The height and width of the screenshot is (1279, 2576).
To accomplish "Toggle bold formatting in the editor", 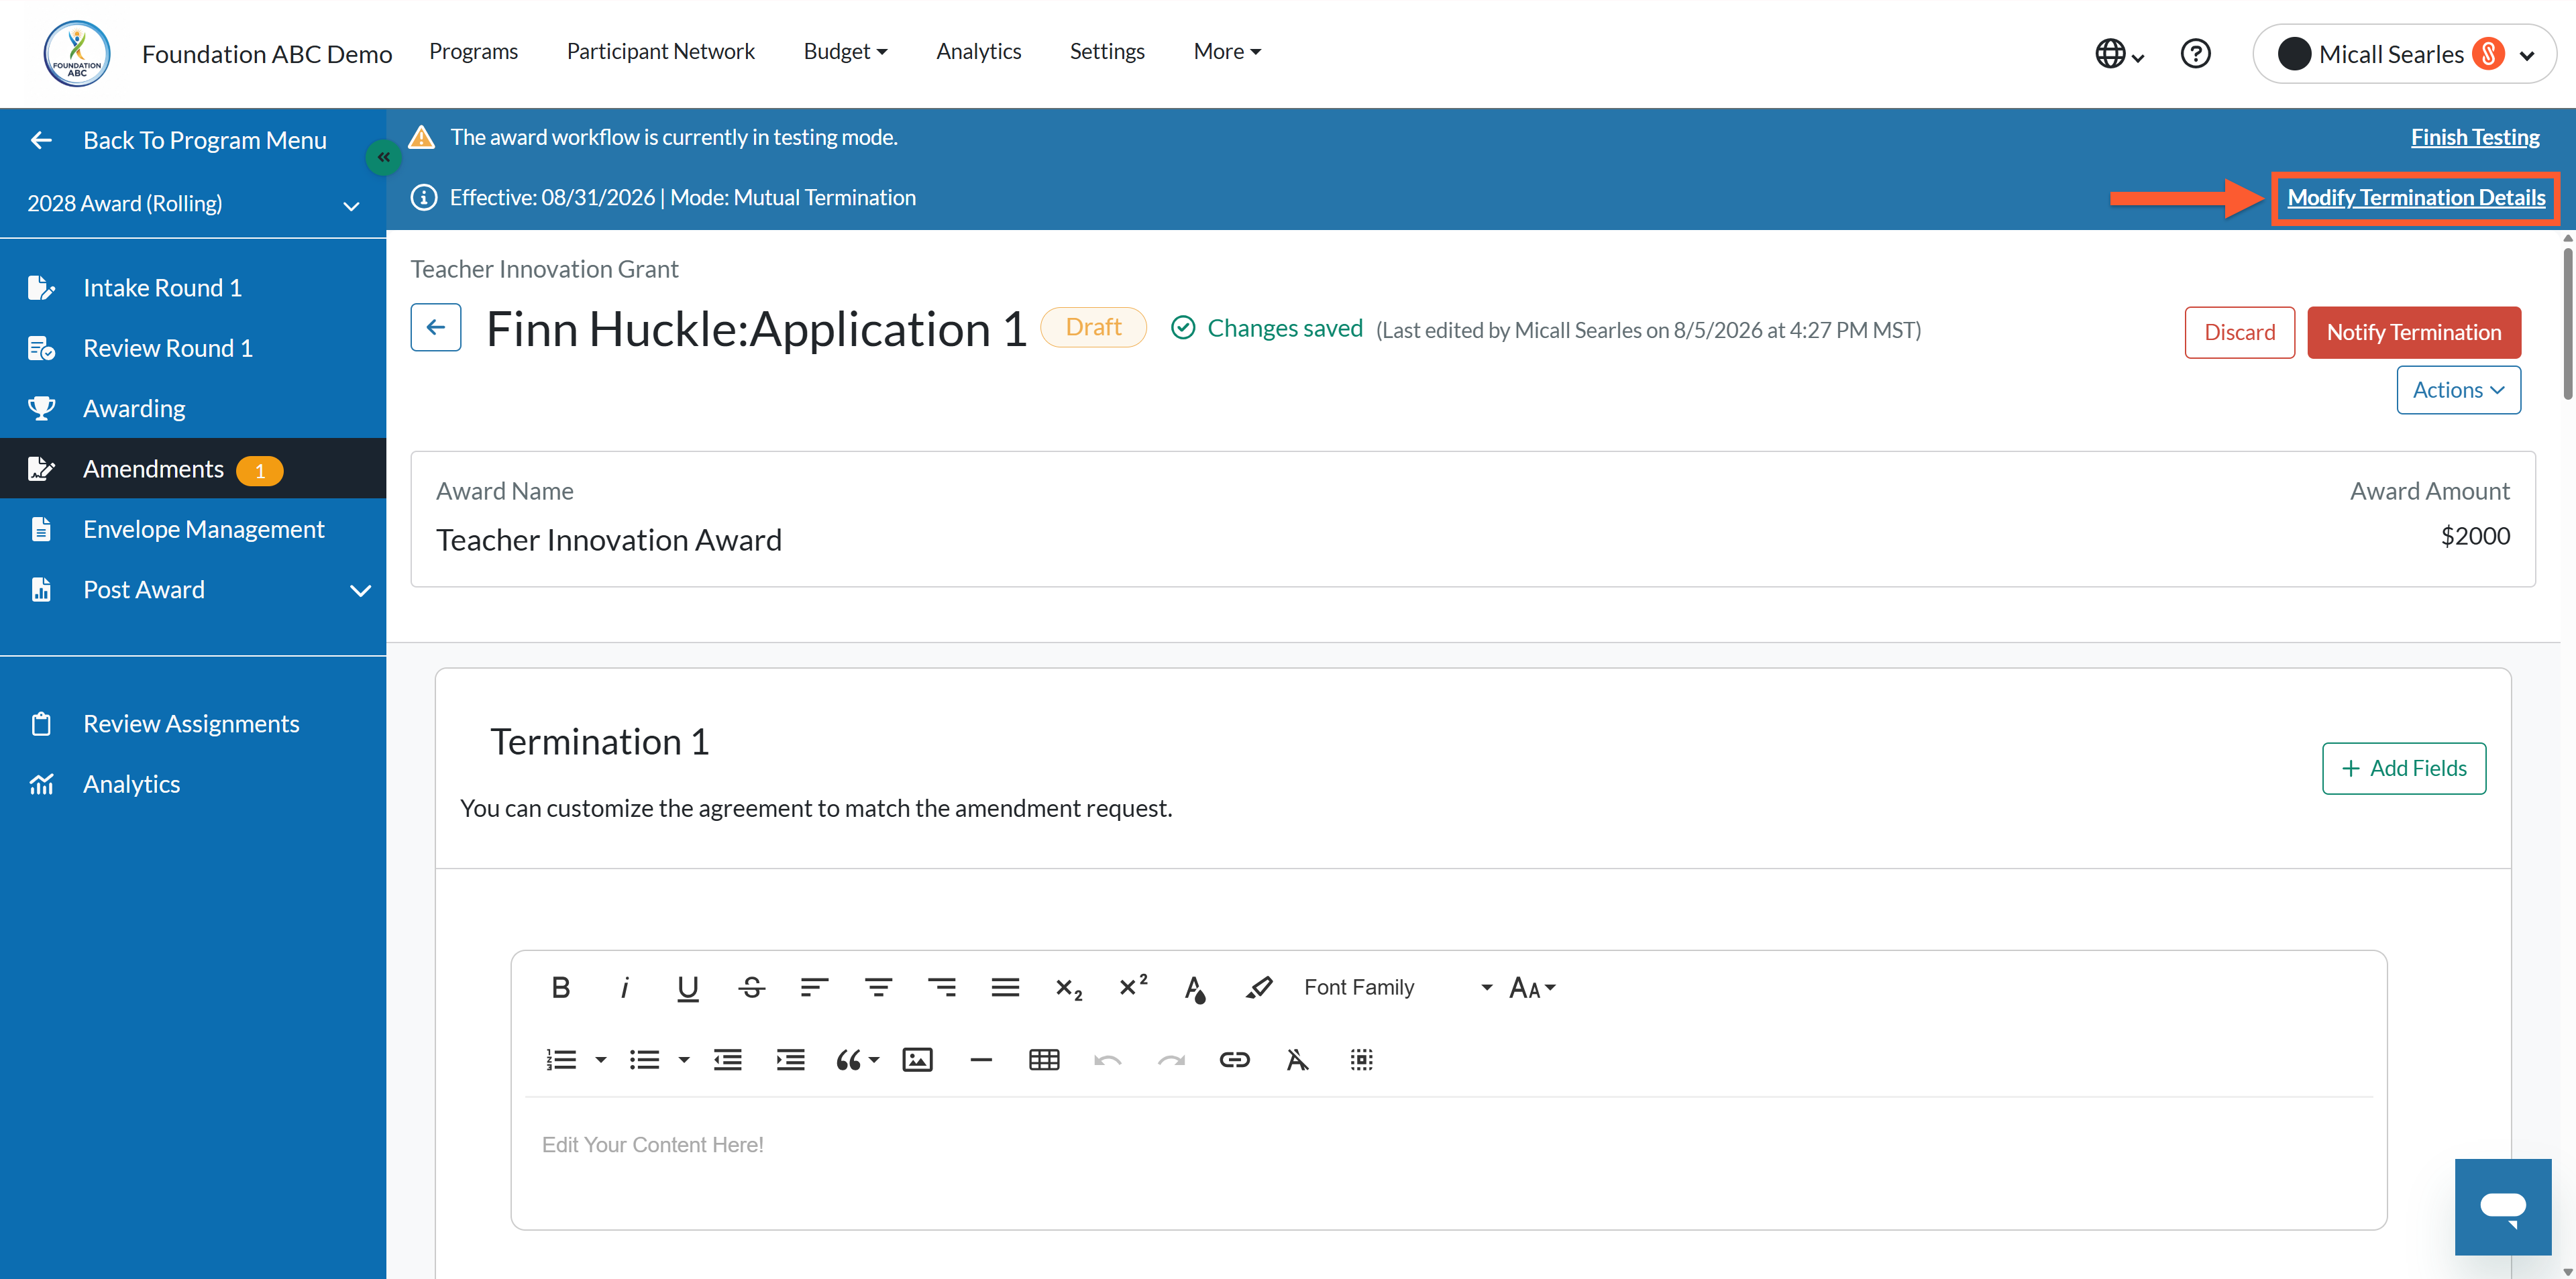I will coord(561,988).
